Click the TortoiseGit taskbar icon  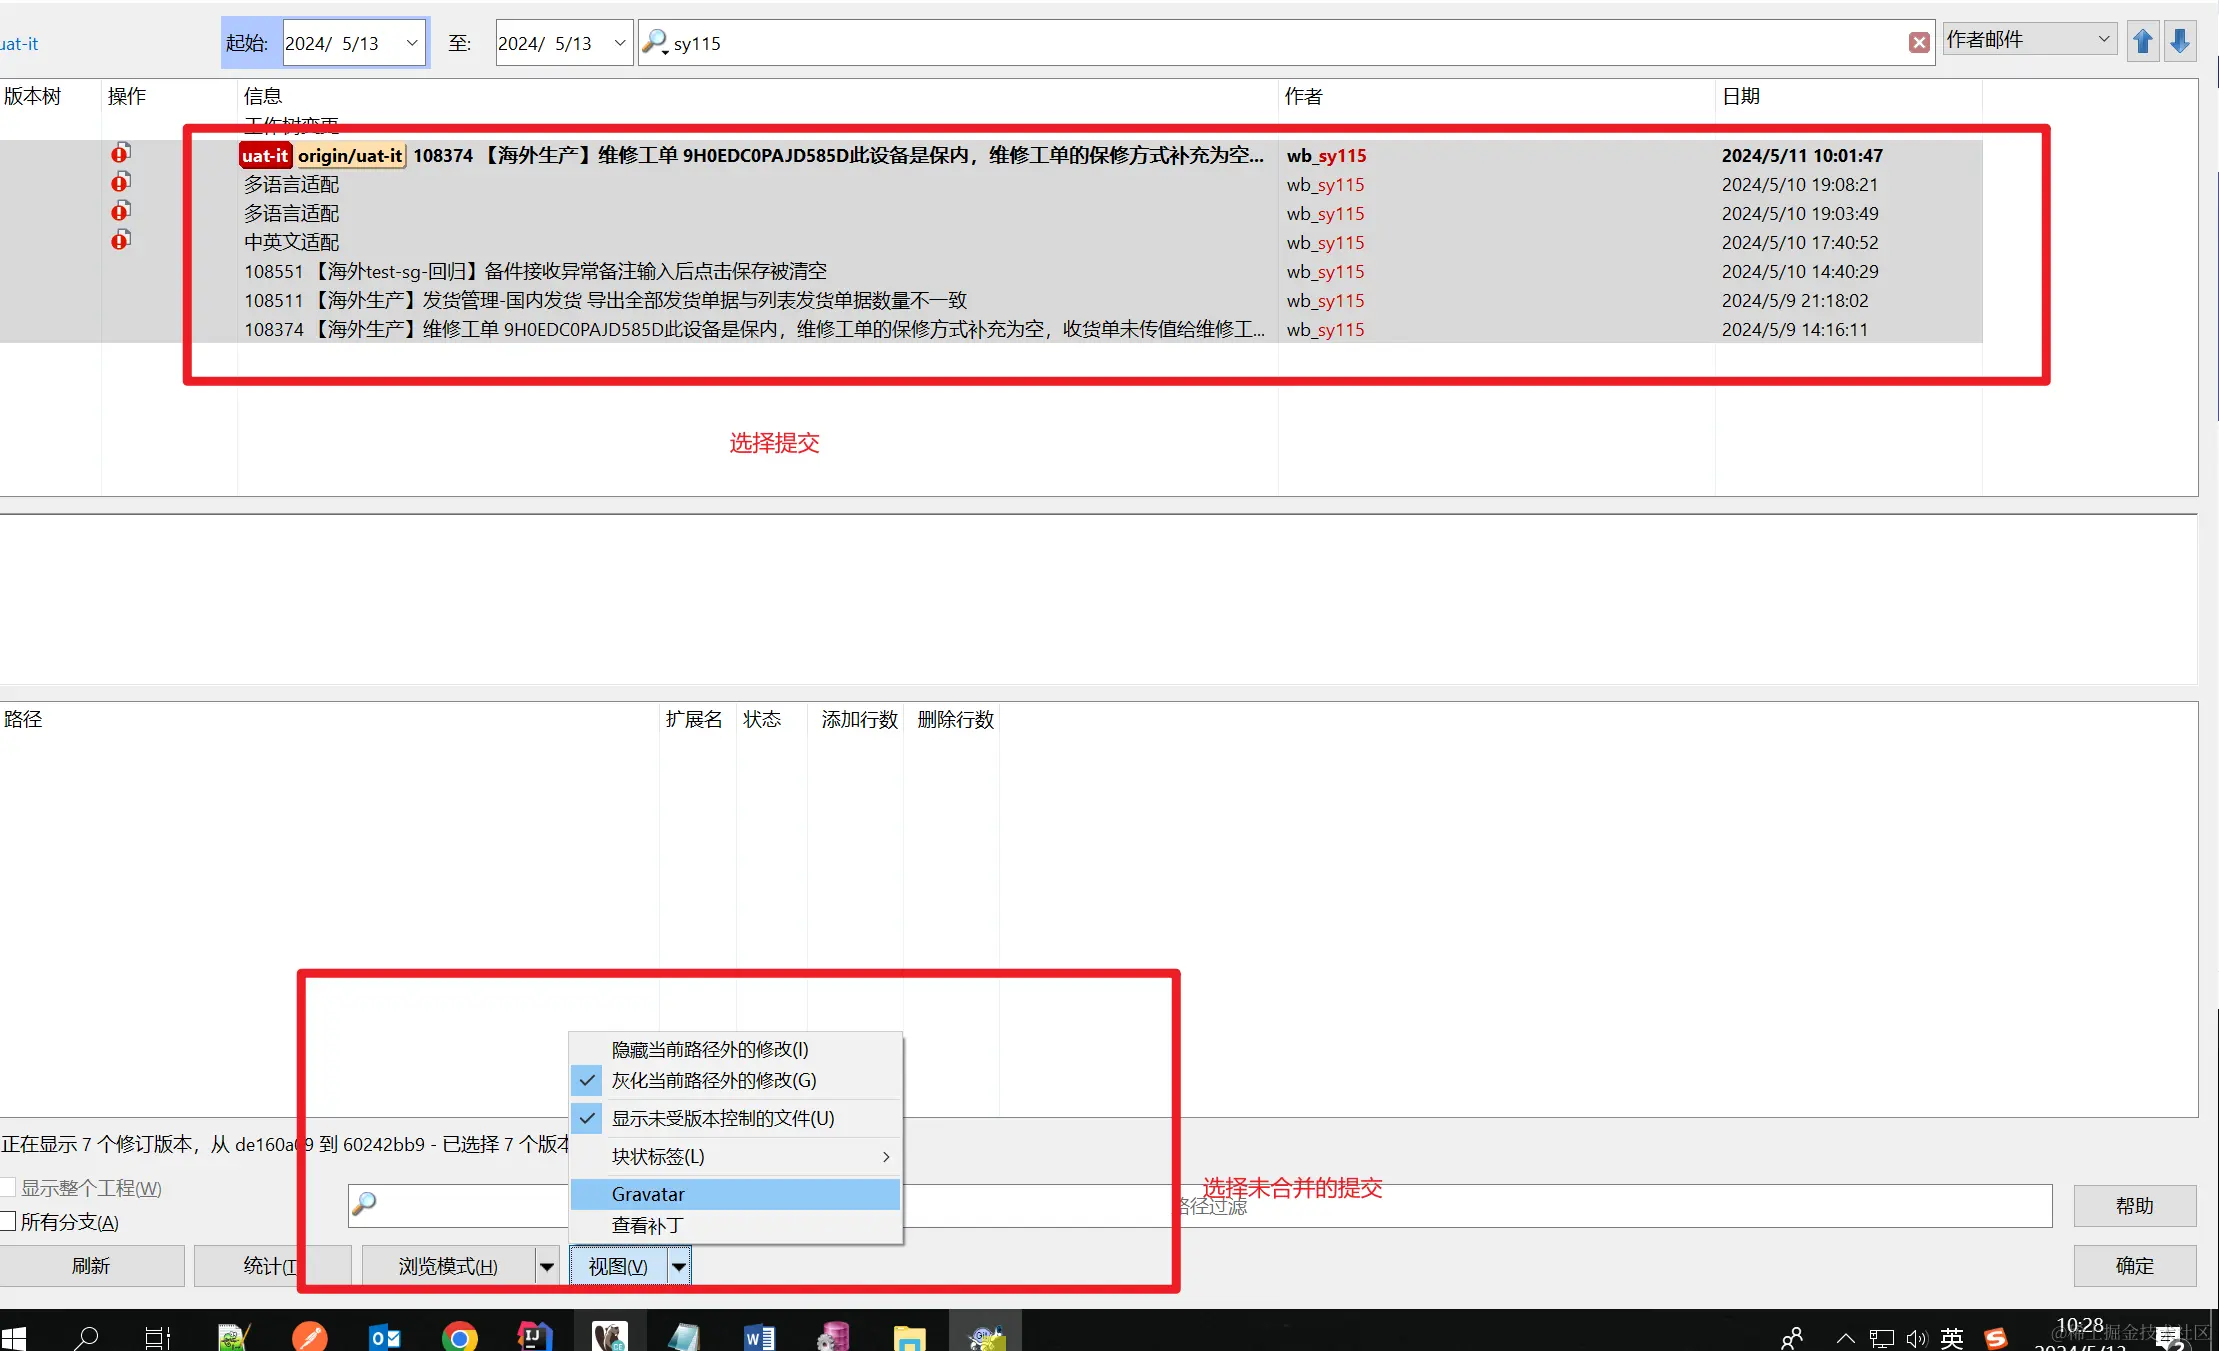[986, 1337]
